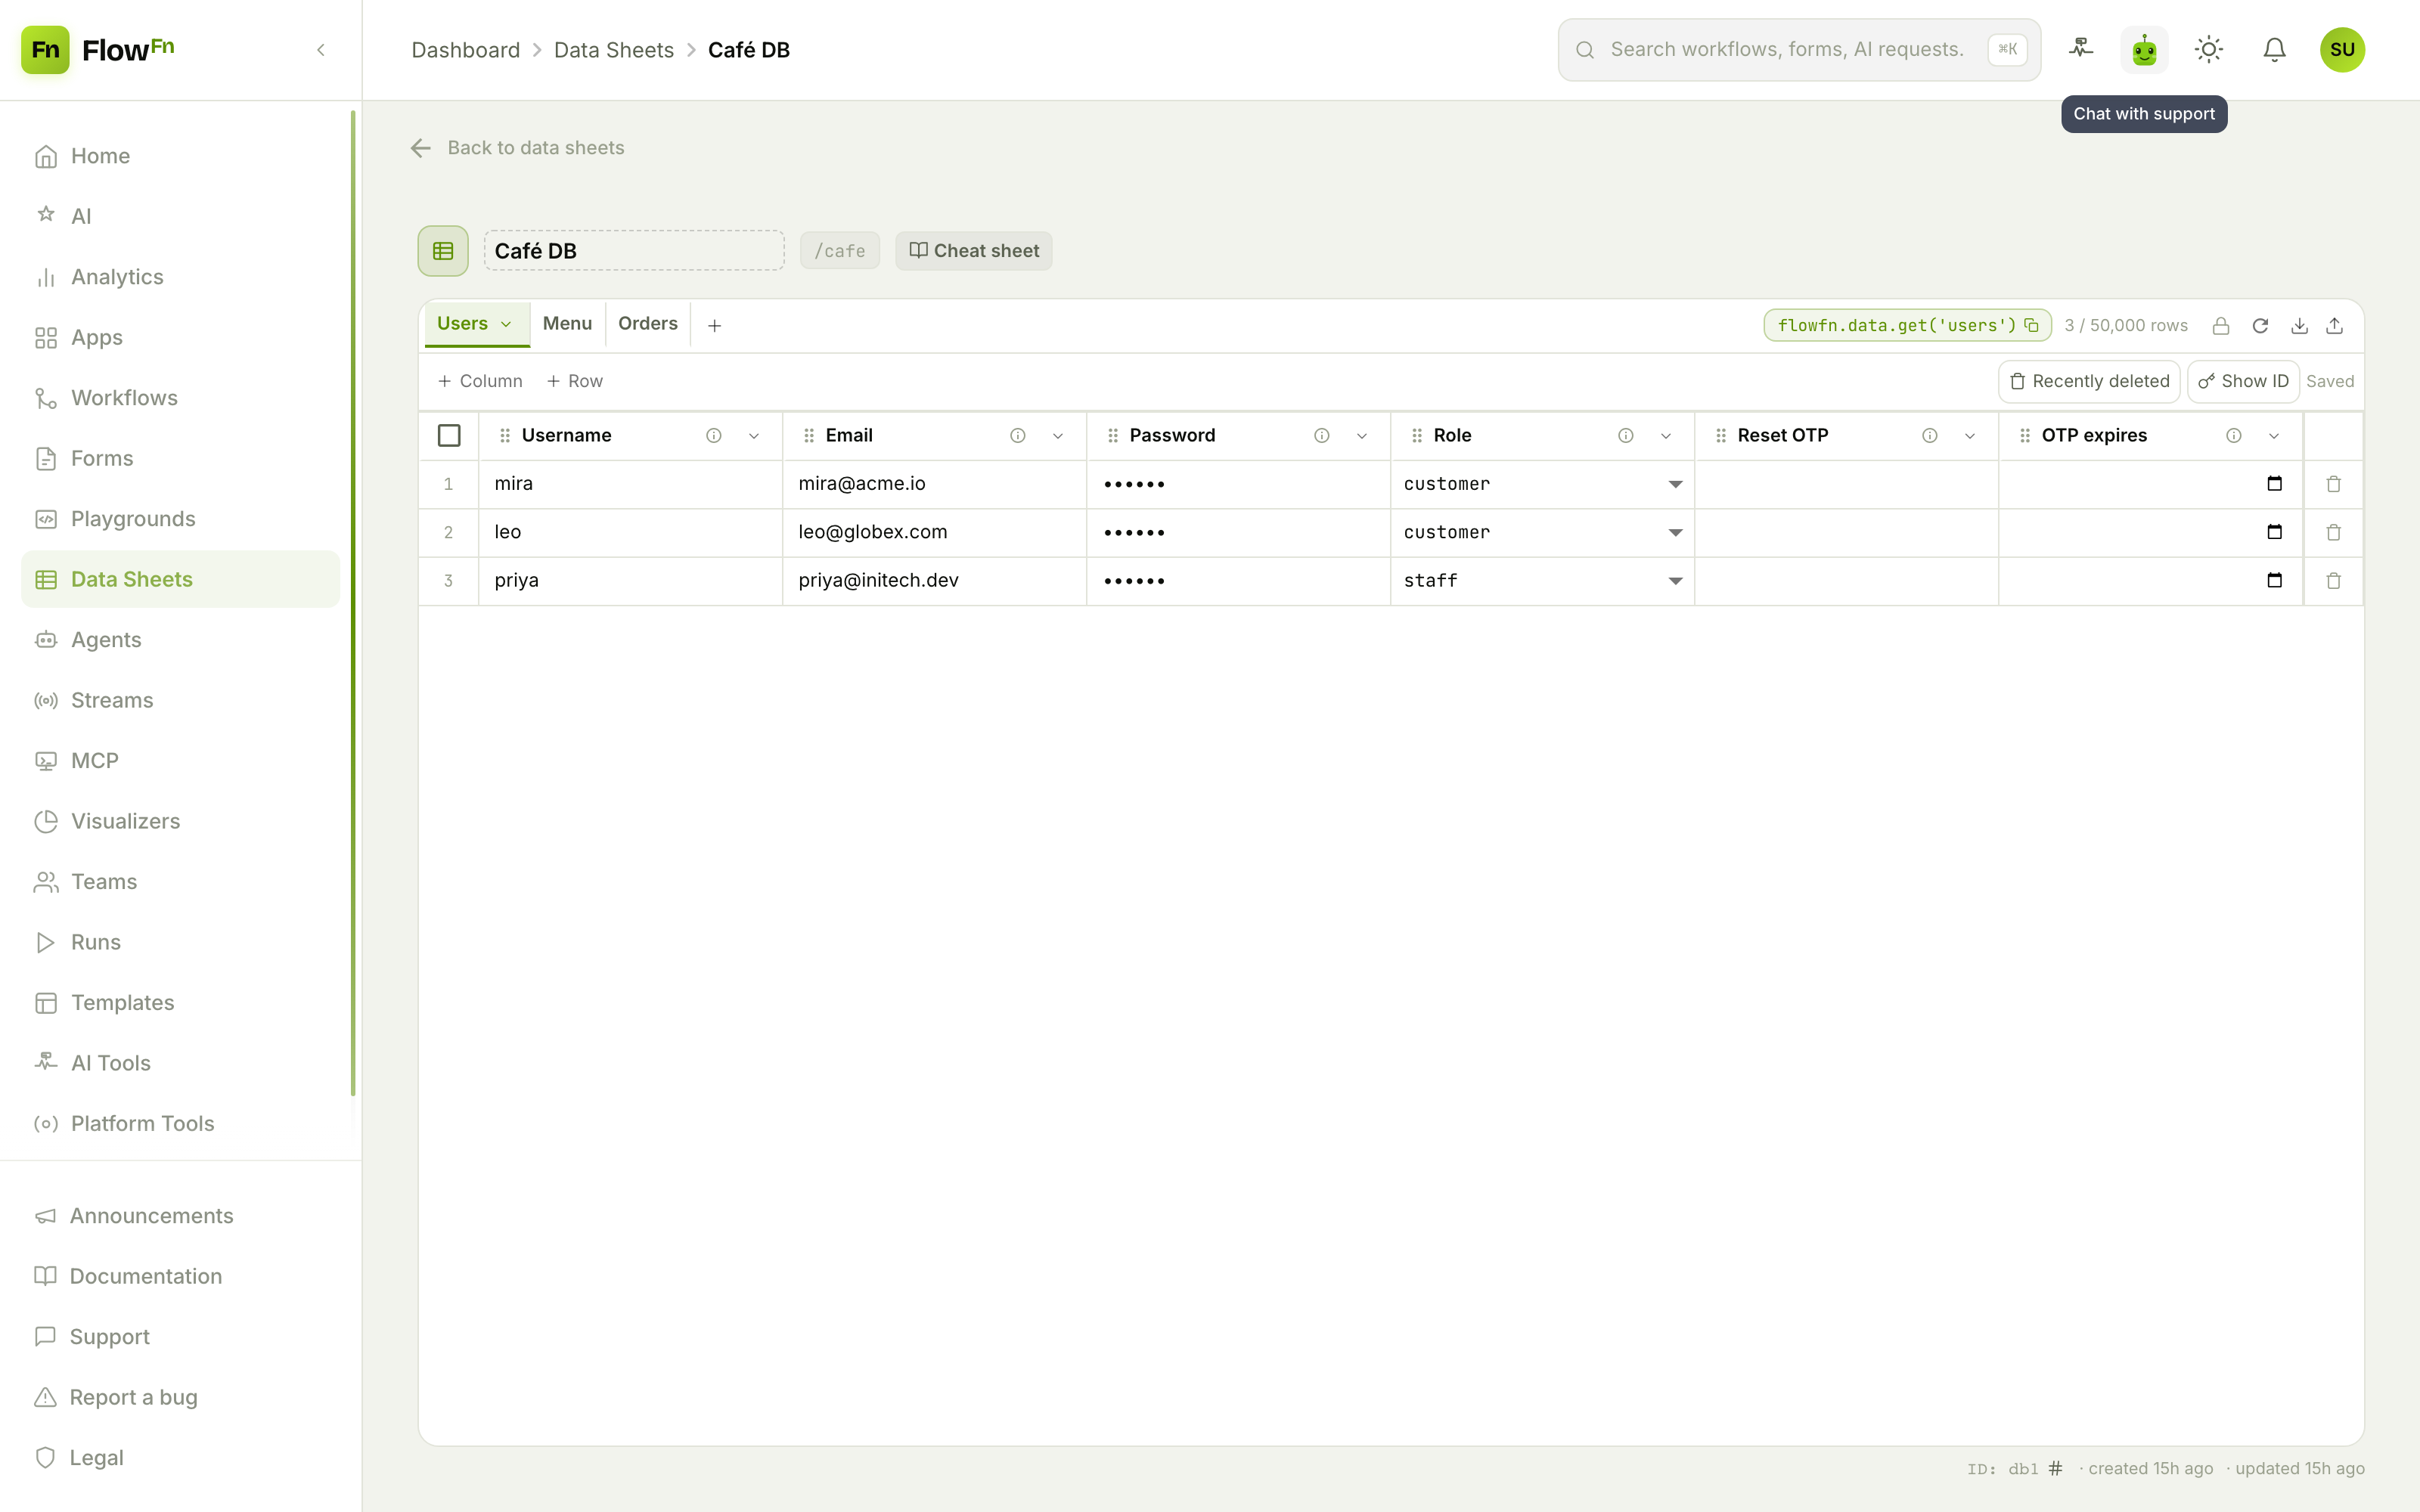Viewport: 2420px width, 1512px height.
Task: Show info for the Reset OTP column
Action: pyautogui.click(x=1930, y=436)
